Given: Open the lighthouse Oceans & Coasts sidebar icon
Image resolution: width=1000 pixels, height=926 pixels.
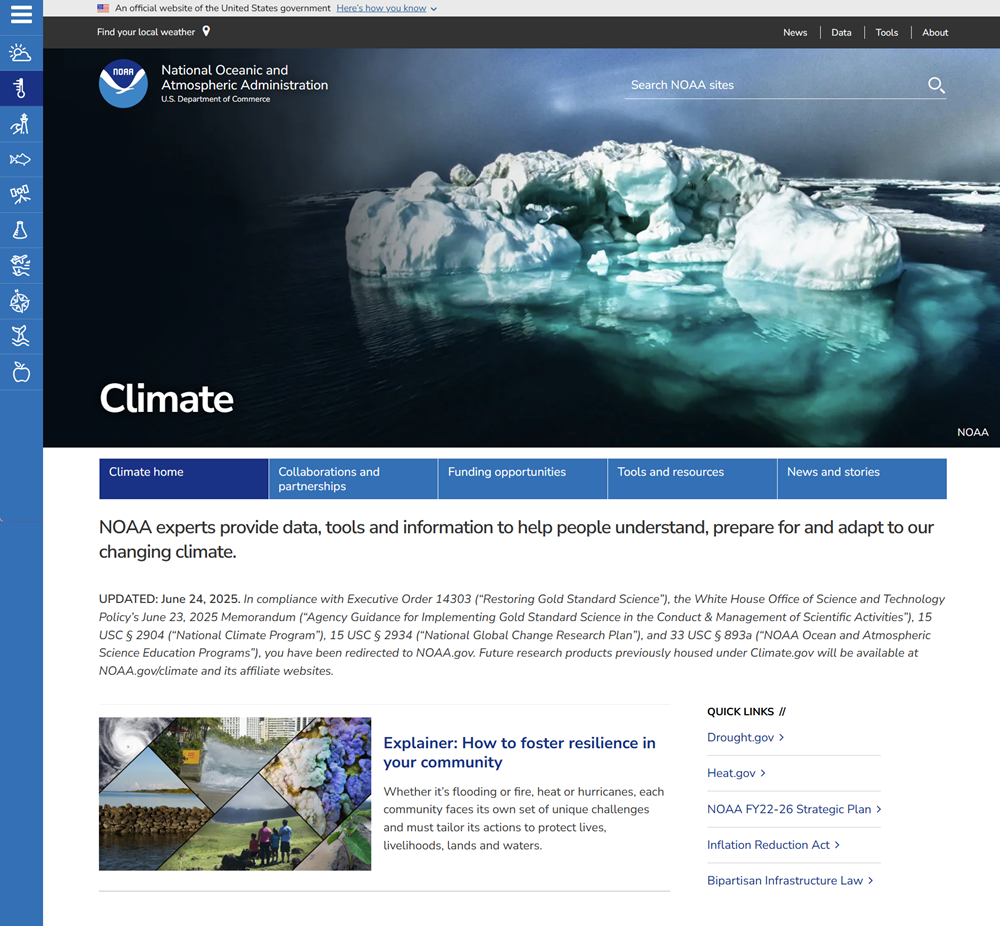Looking at the screenshot, I should [x=21, y=124].
